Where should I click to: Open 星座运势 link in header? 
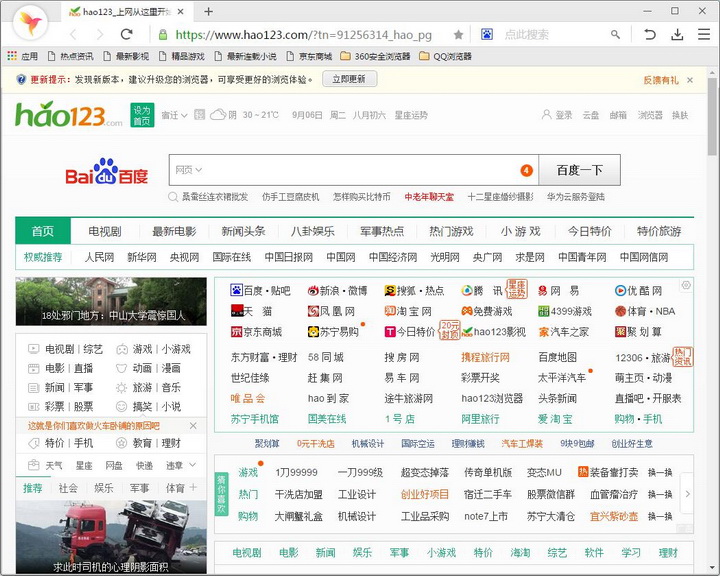click(411, 115)
